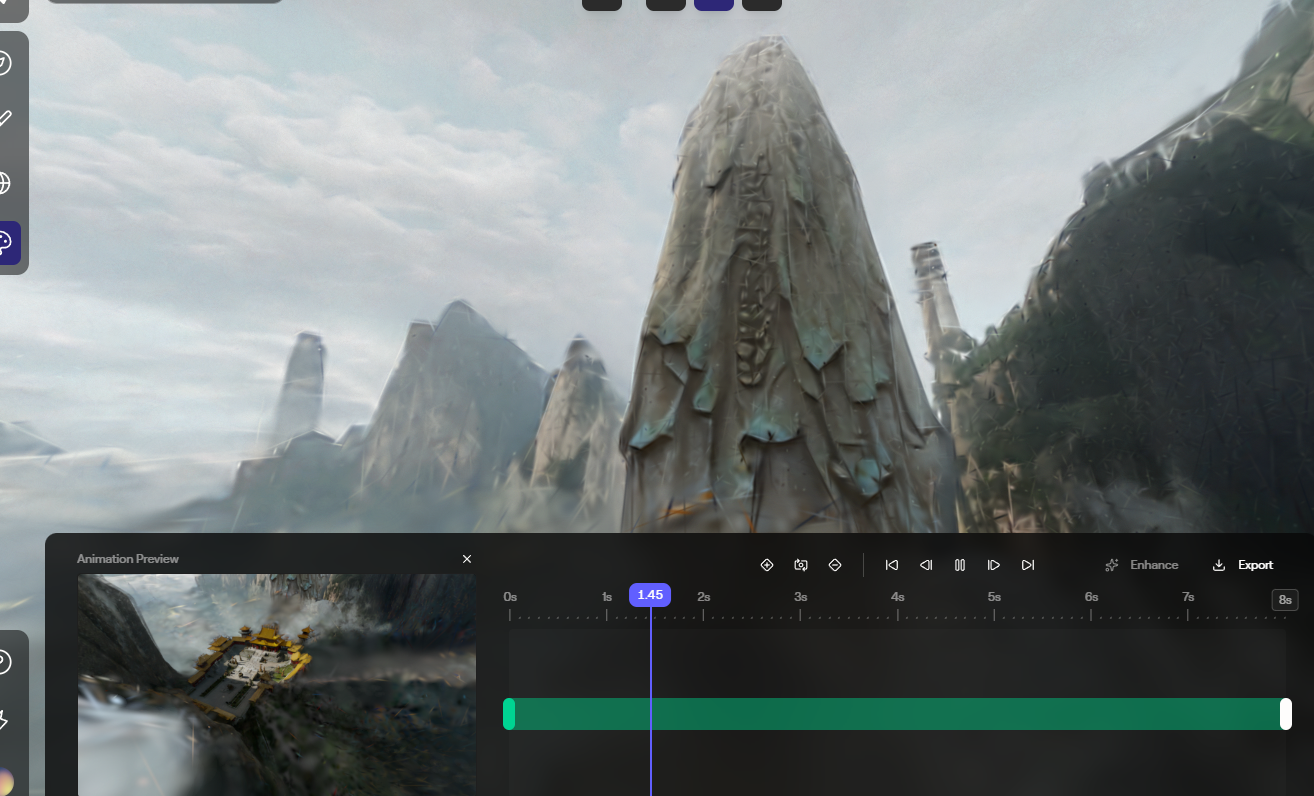Image resolution: width=1314 pixels, height=796 pixels.
Task: Add a keyframe with the diamond-plus icon
Action: click(x=767, y=565)
